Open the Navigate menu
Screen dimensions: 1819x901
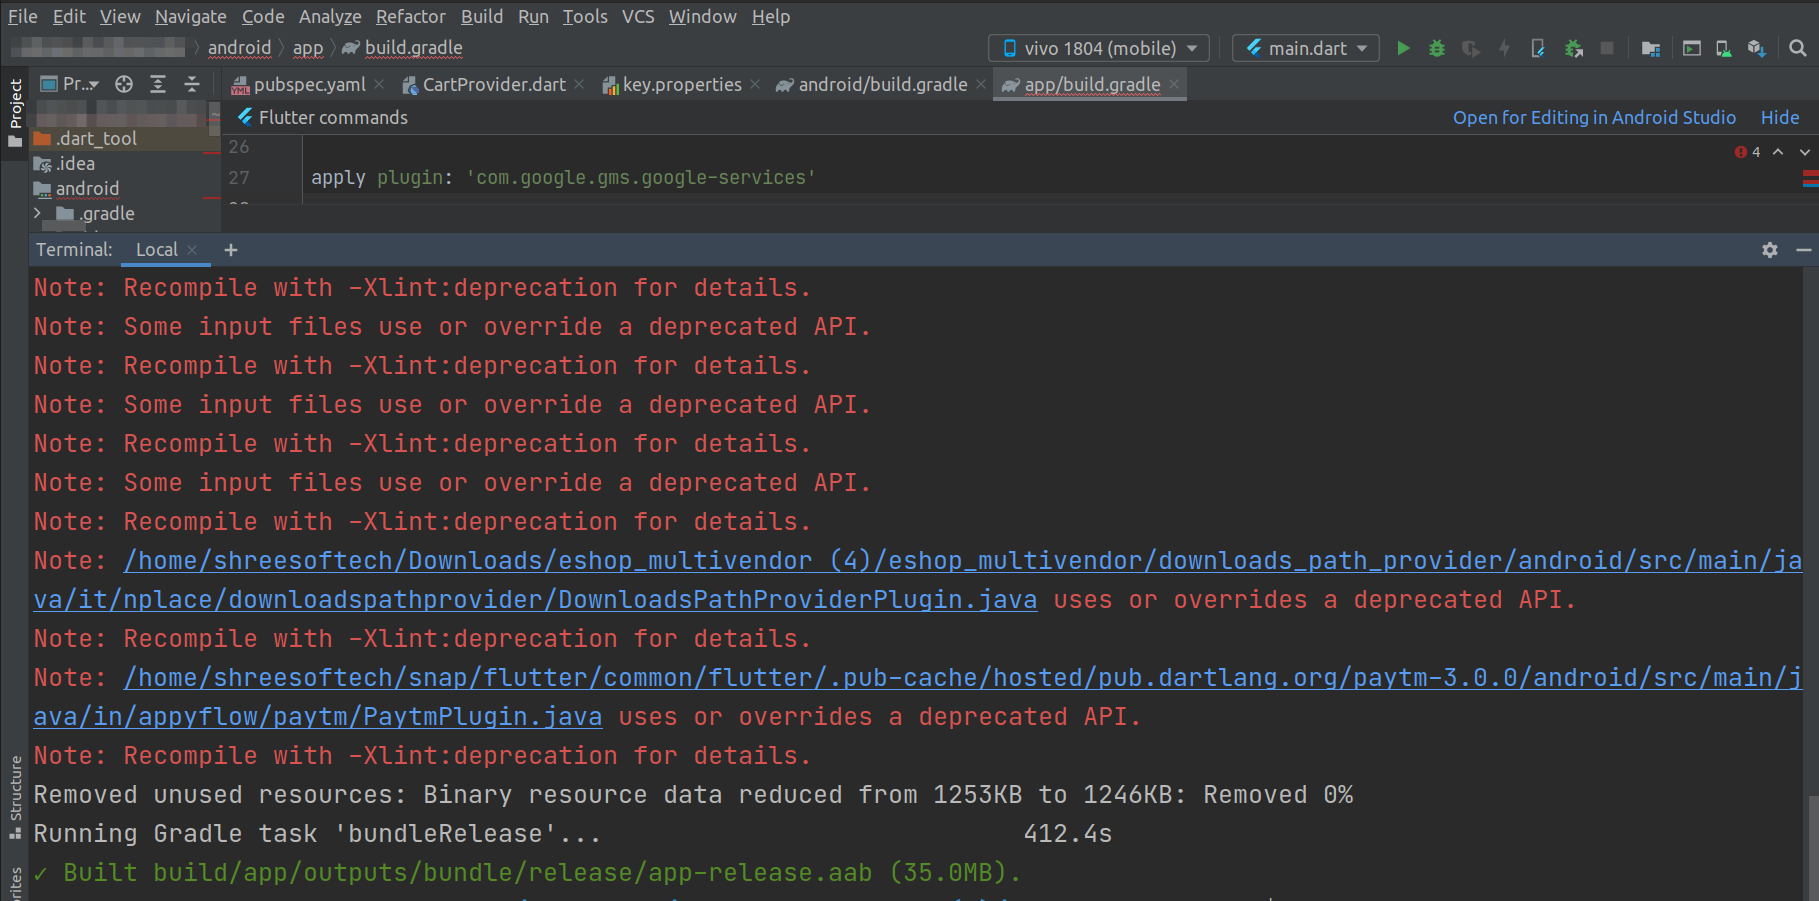point(190,16)
